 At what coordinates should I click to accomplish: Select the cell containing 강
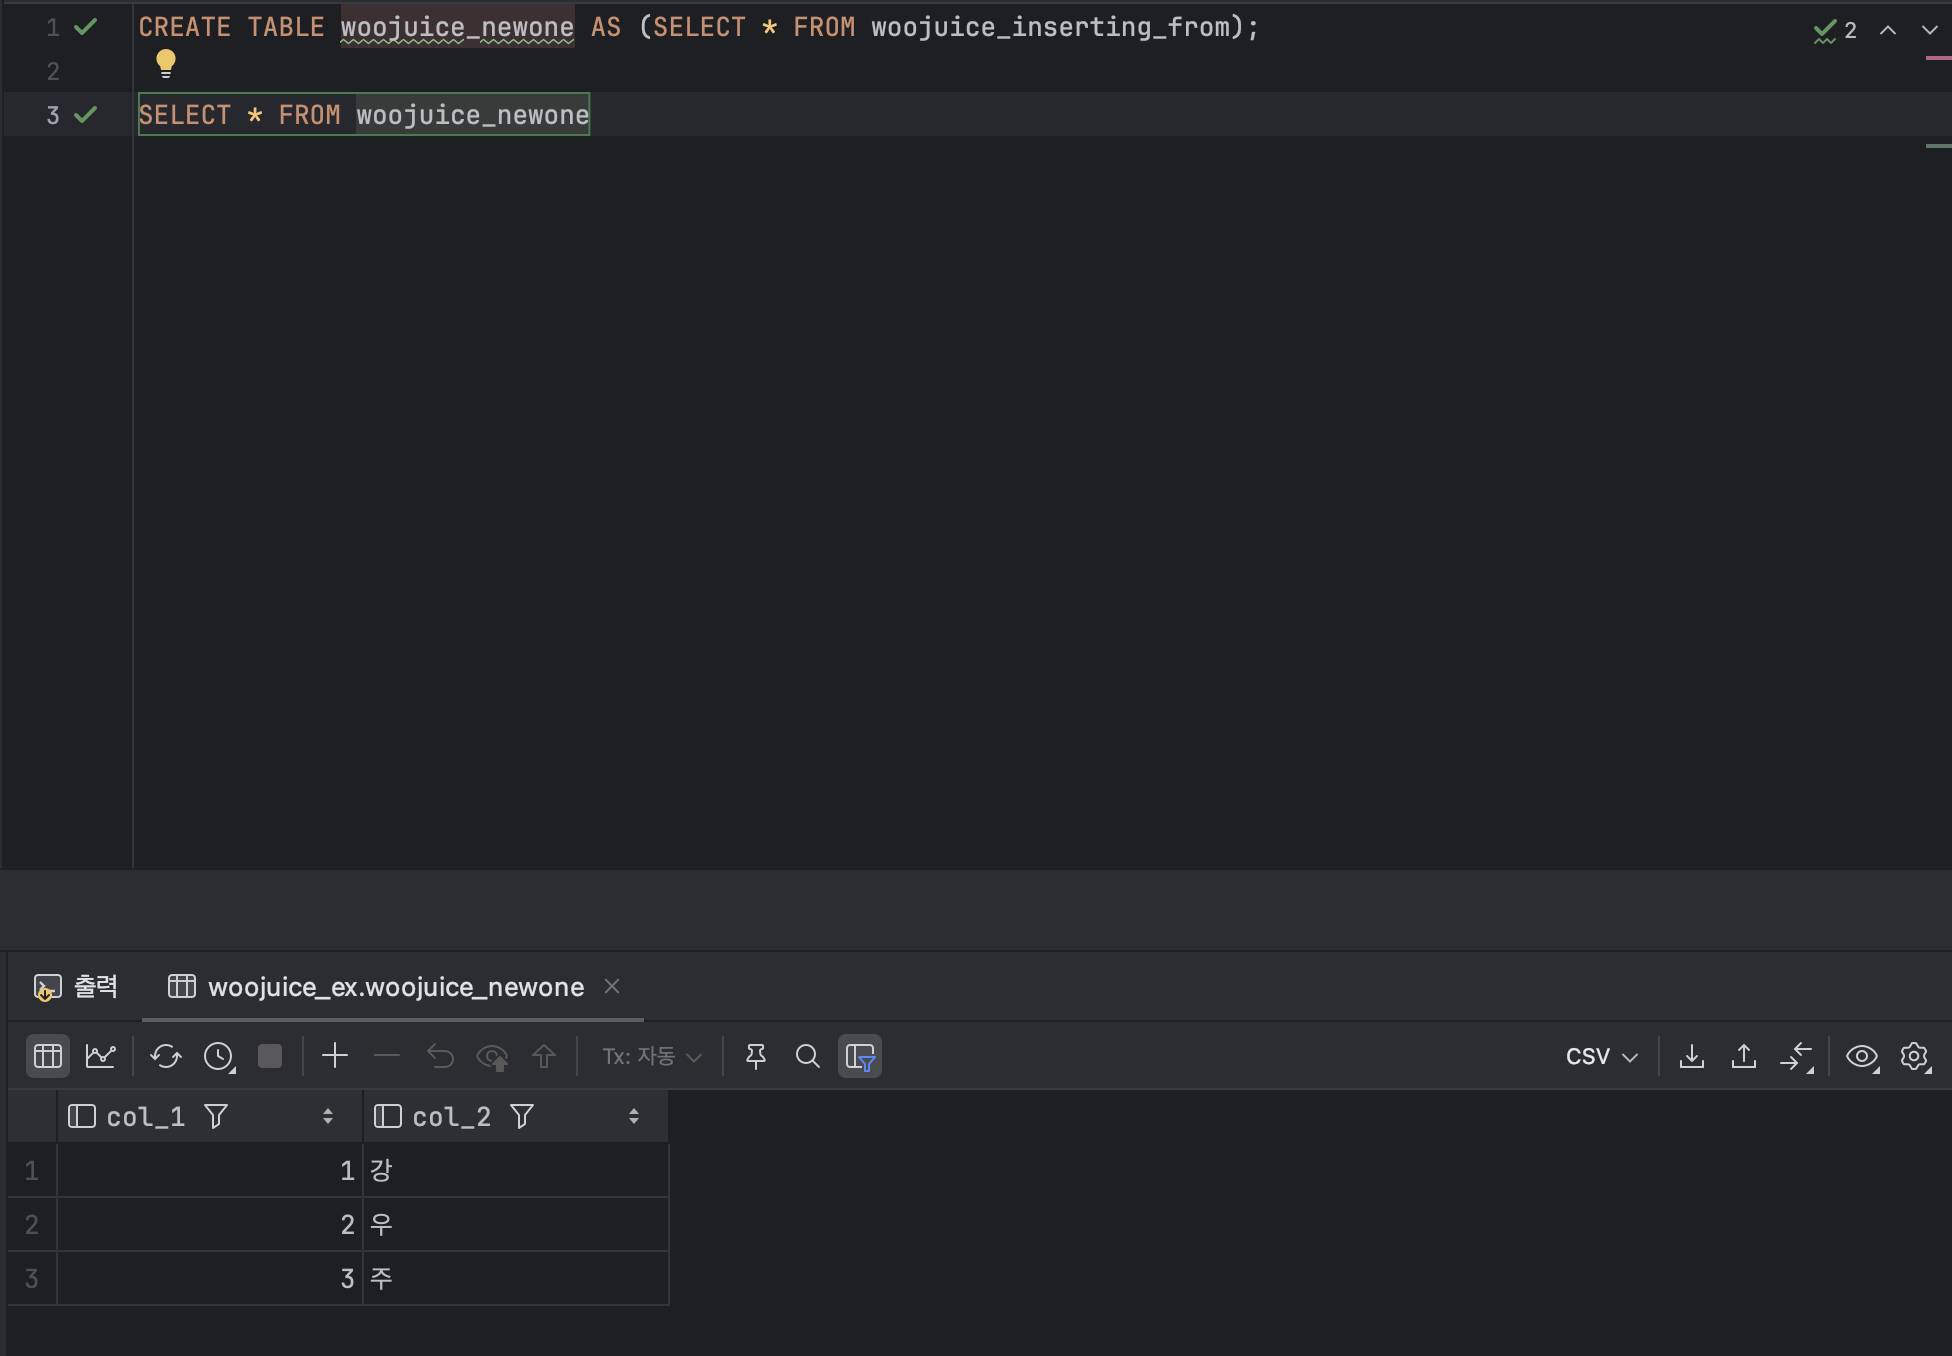click(515, 1170)
